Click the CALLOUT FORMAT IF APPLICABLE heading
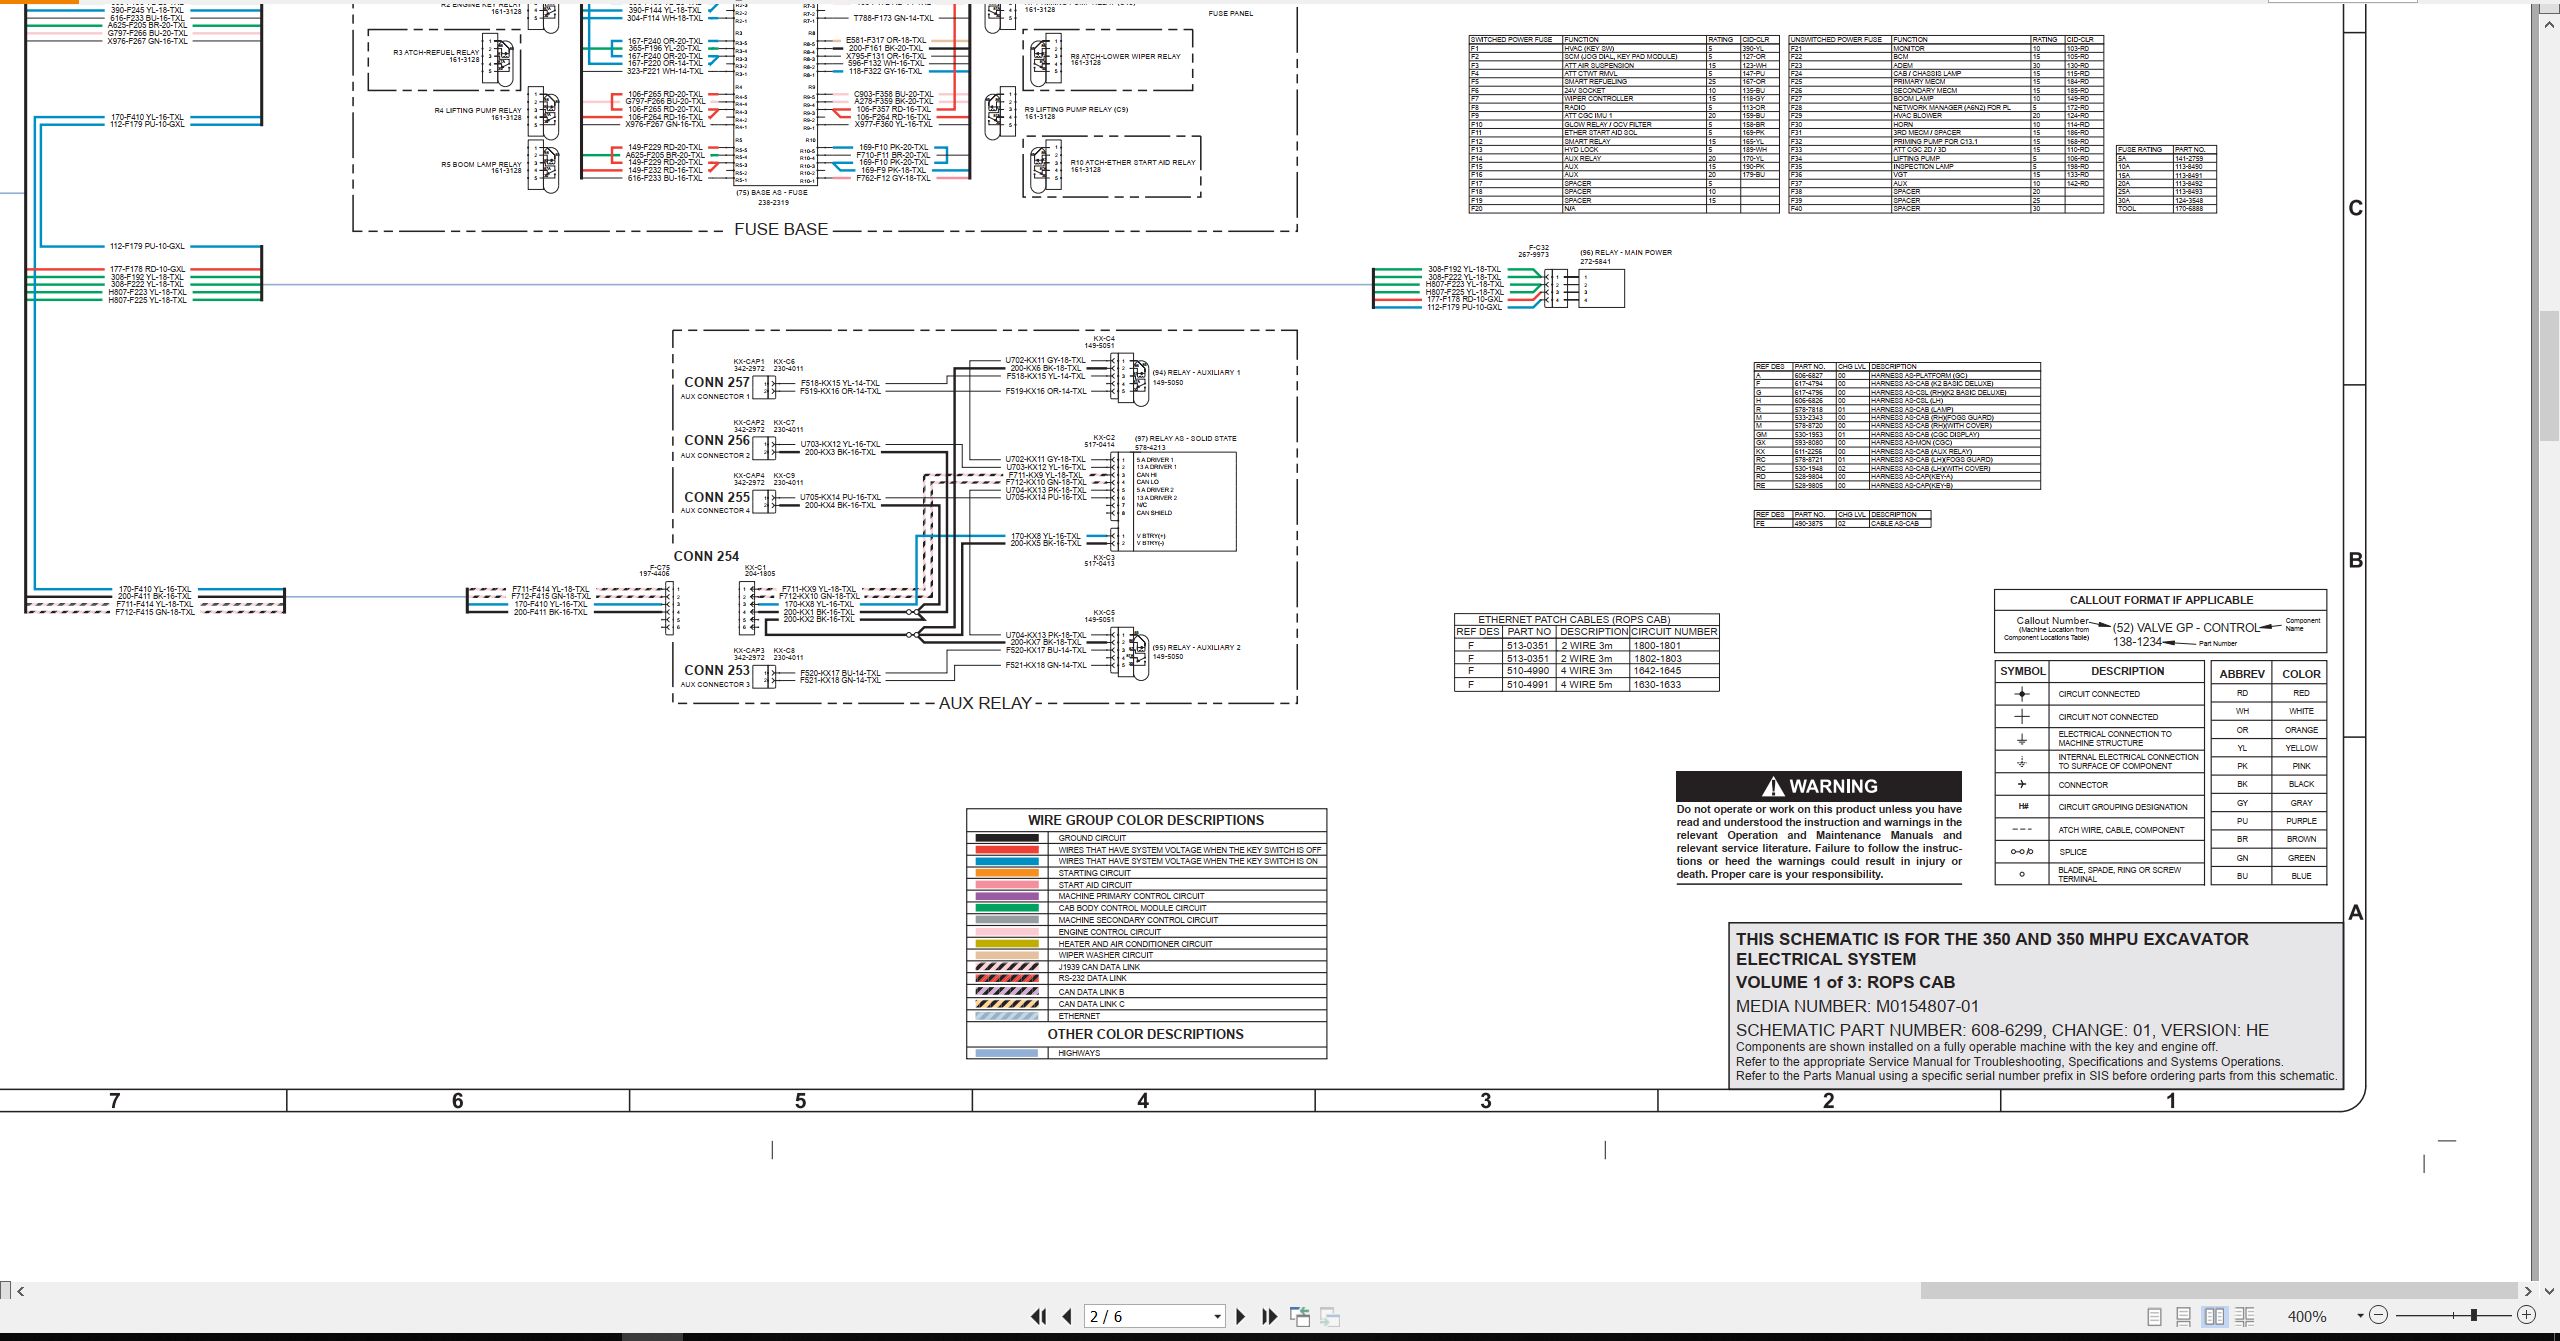2560x1341 pixels. [x=2161, y=600]
